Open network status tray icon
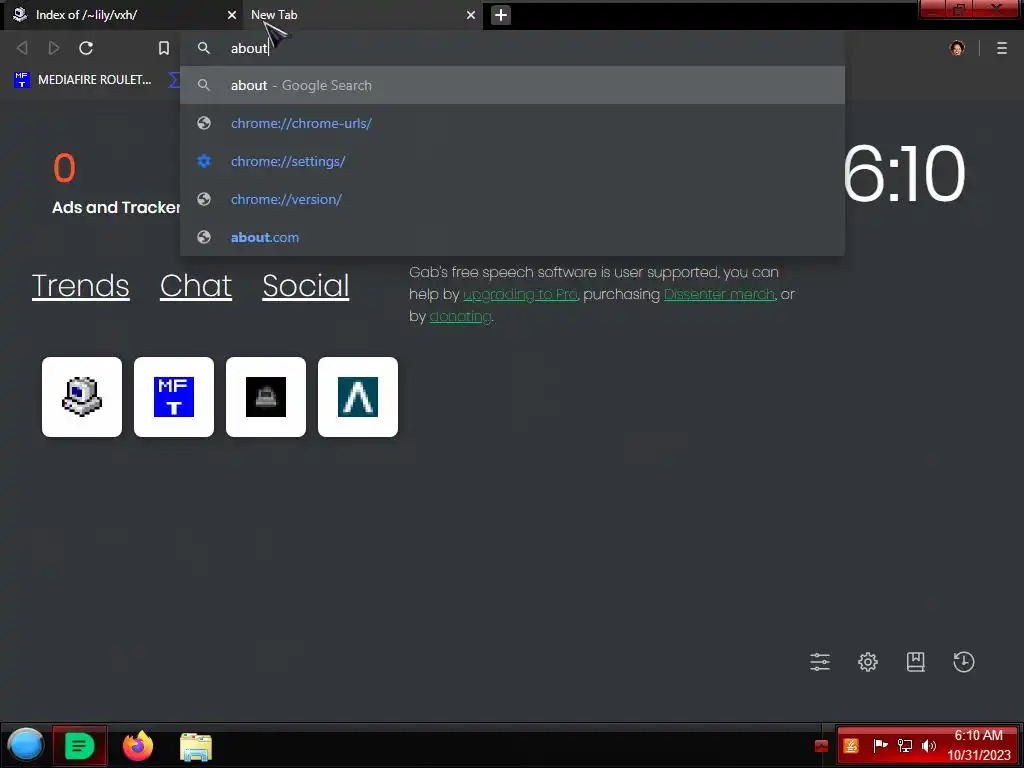Viewport: 1024px width, 768px height. (904, 746)
